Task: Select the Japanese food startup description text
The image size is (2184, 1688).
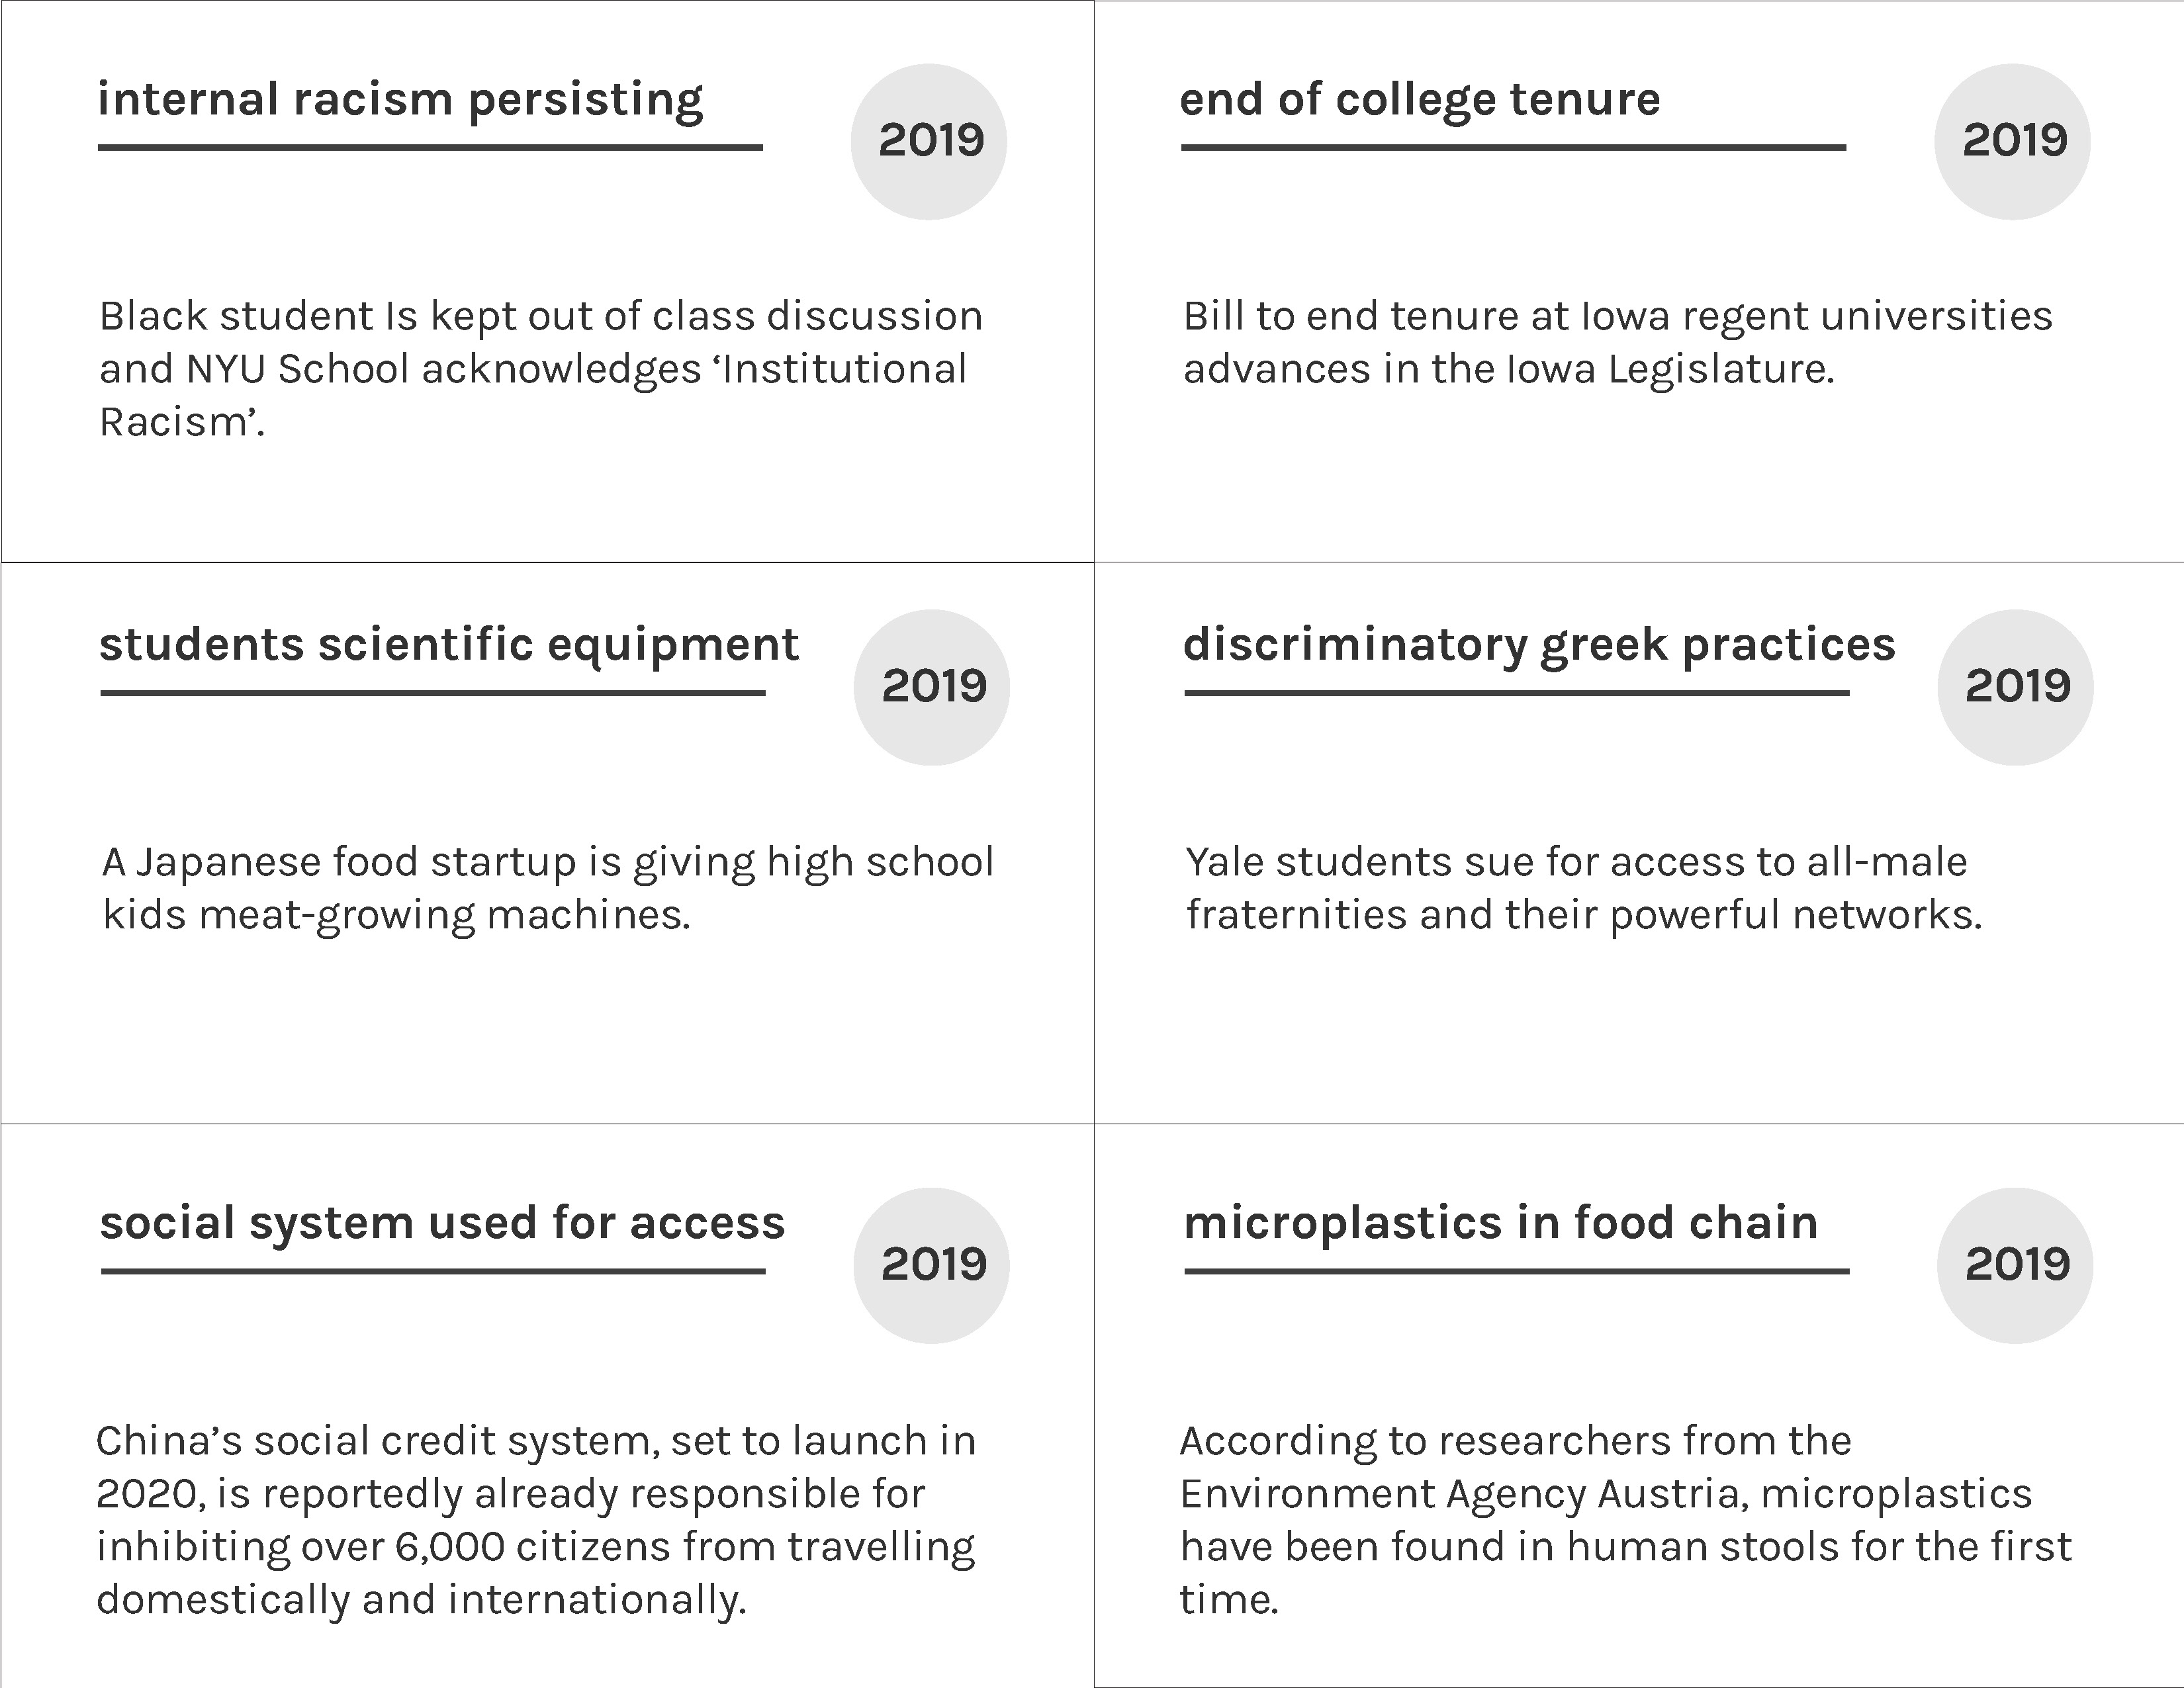Action: tap(548, 889)
